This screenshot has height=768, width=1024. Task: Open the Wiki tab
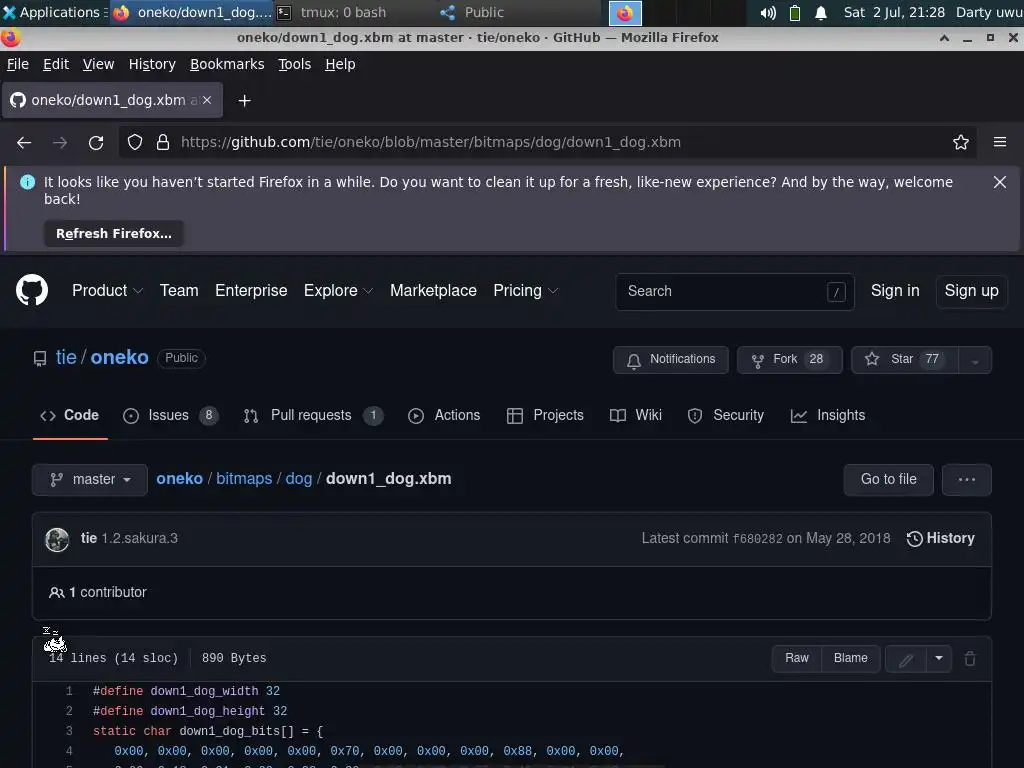(636, 415)
